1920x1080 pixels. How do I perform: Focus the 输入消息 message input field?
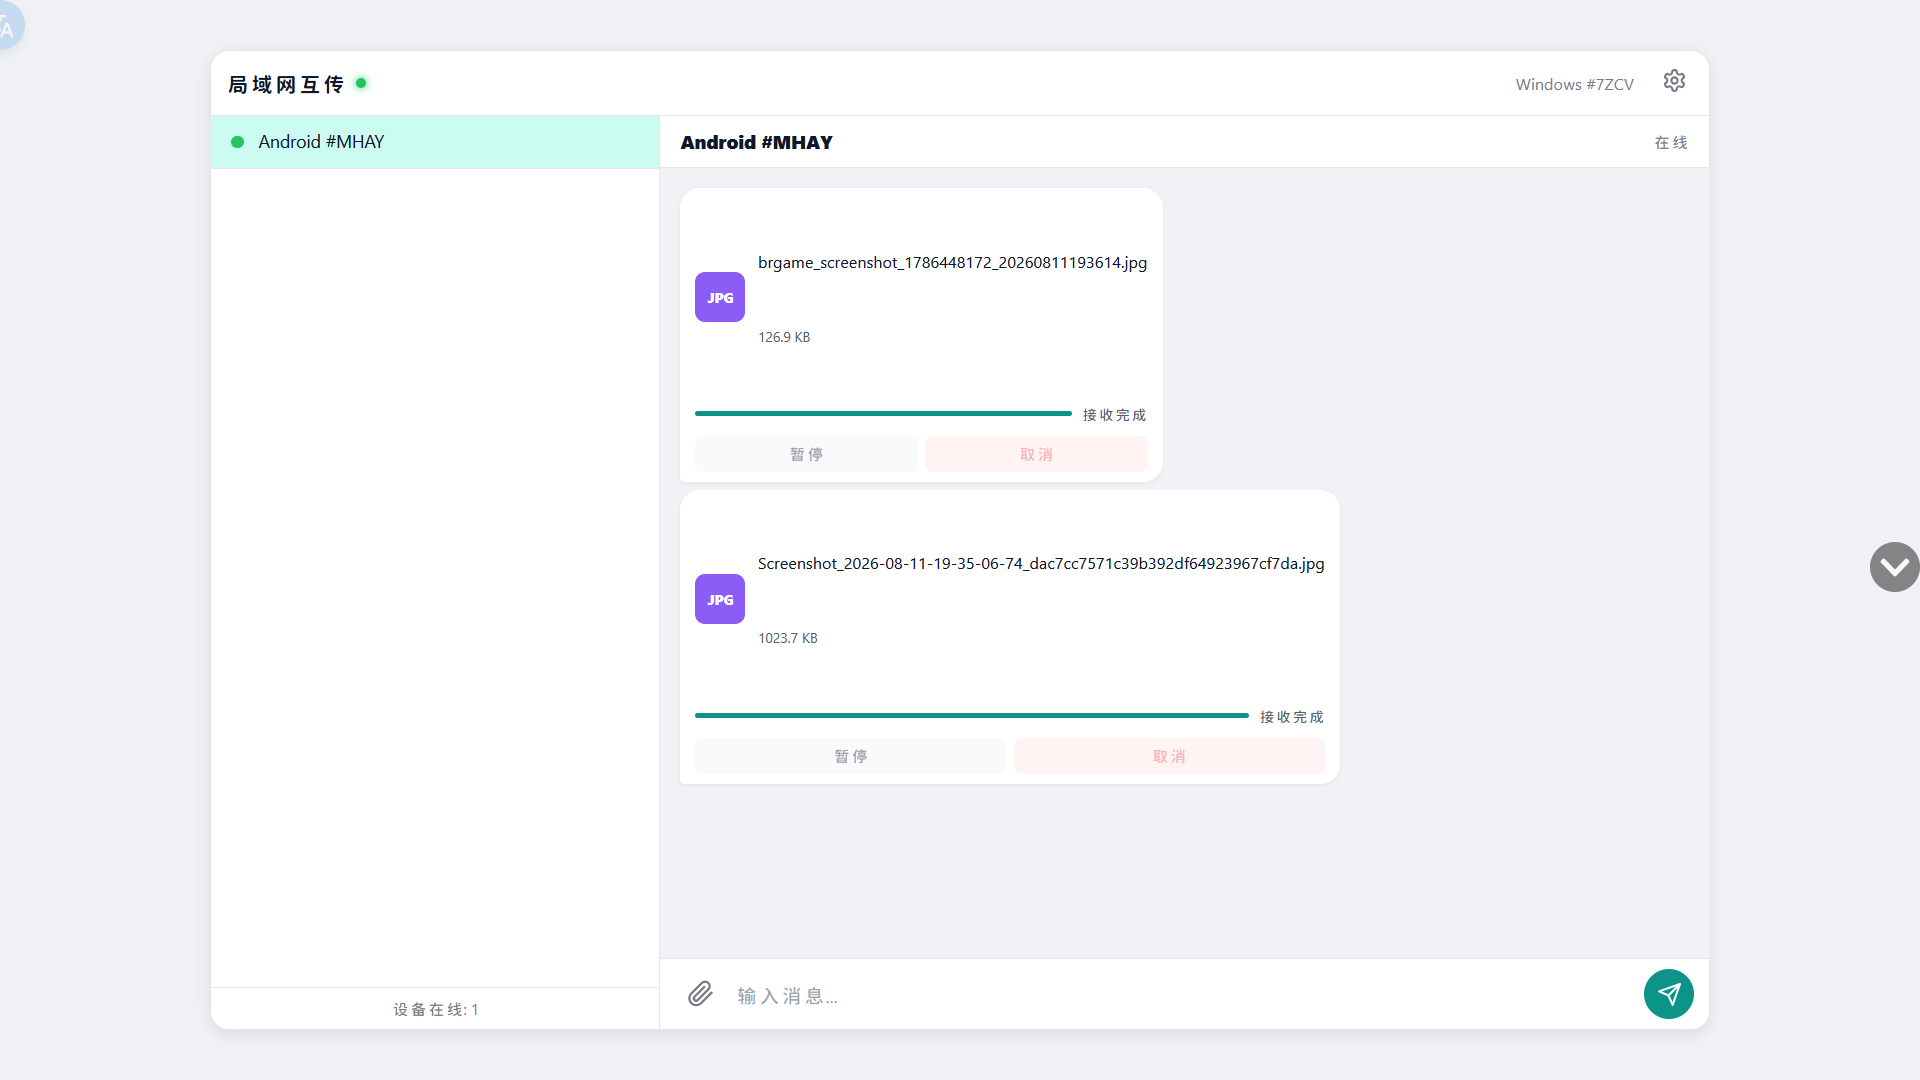(1180, 995)
